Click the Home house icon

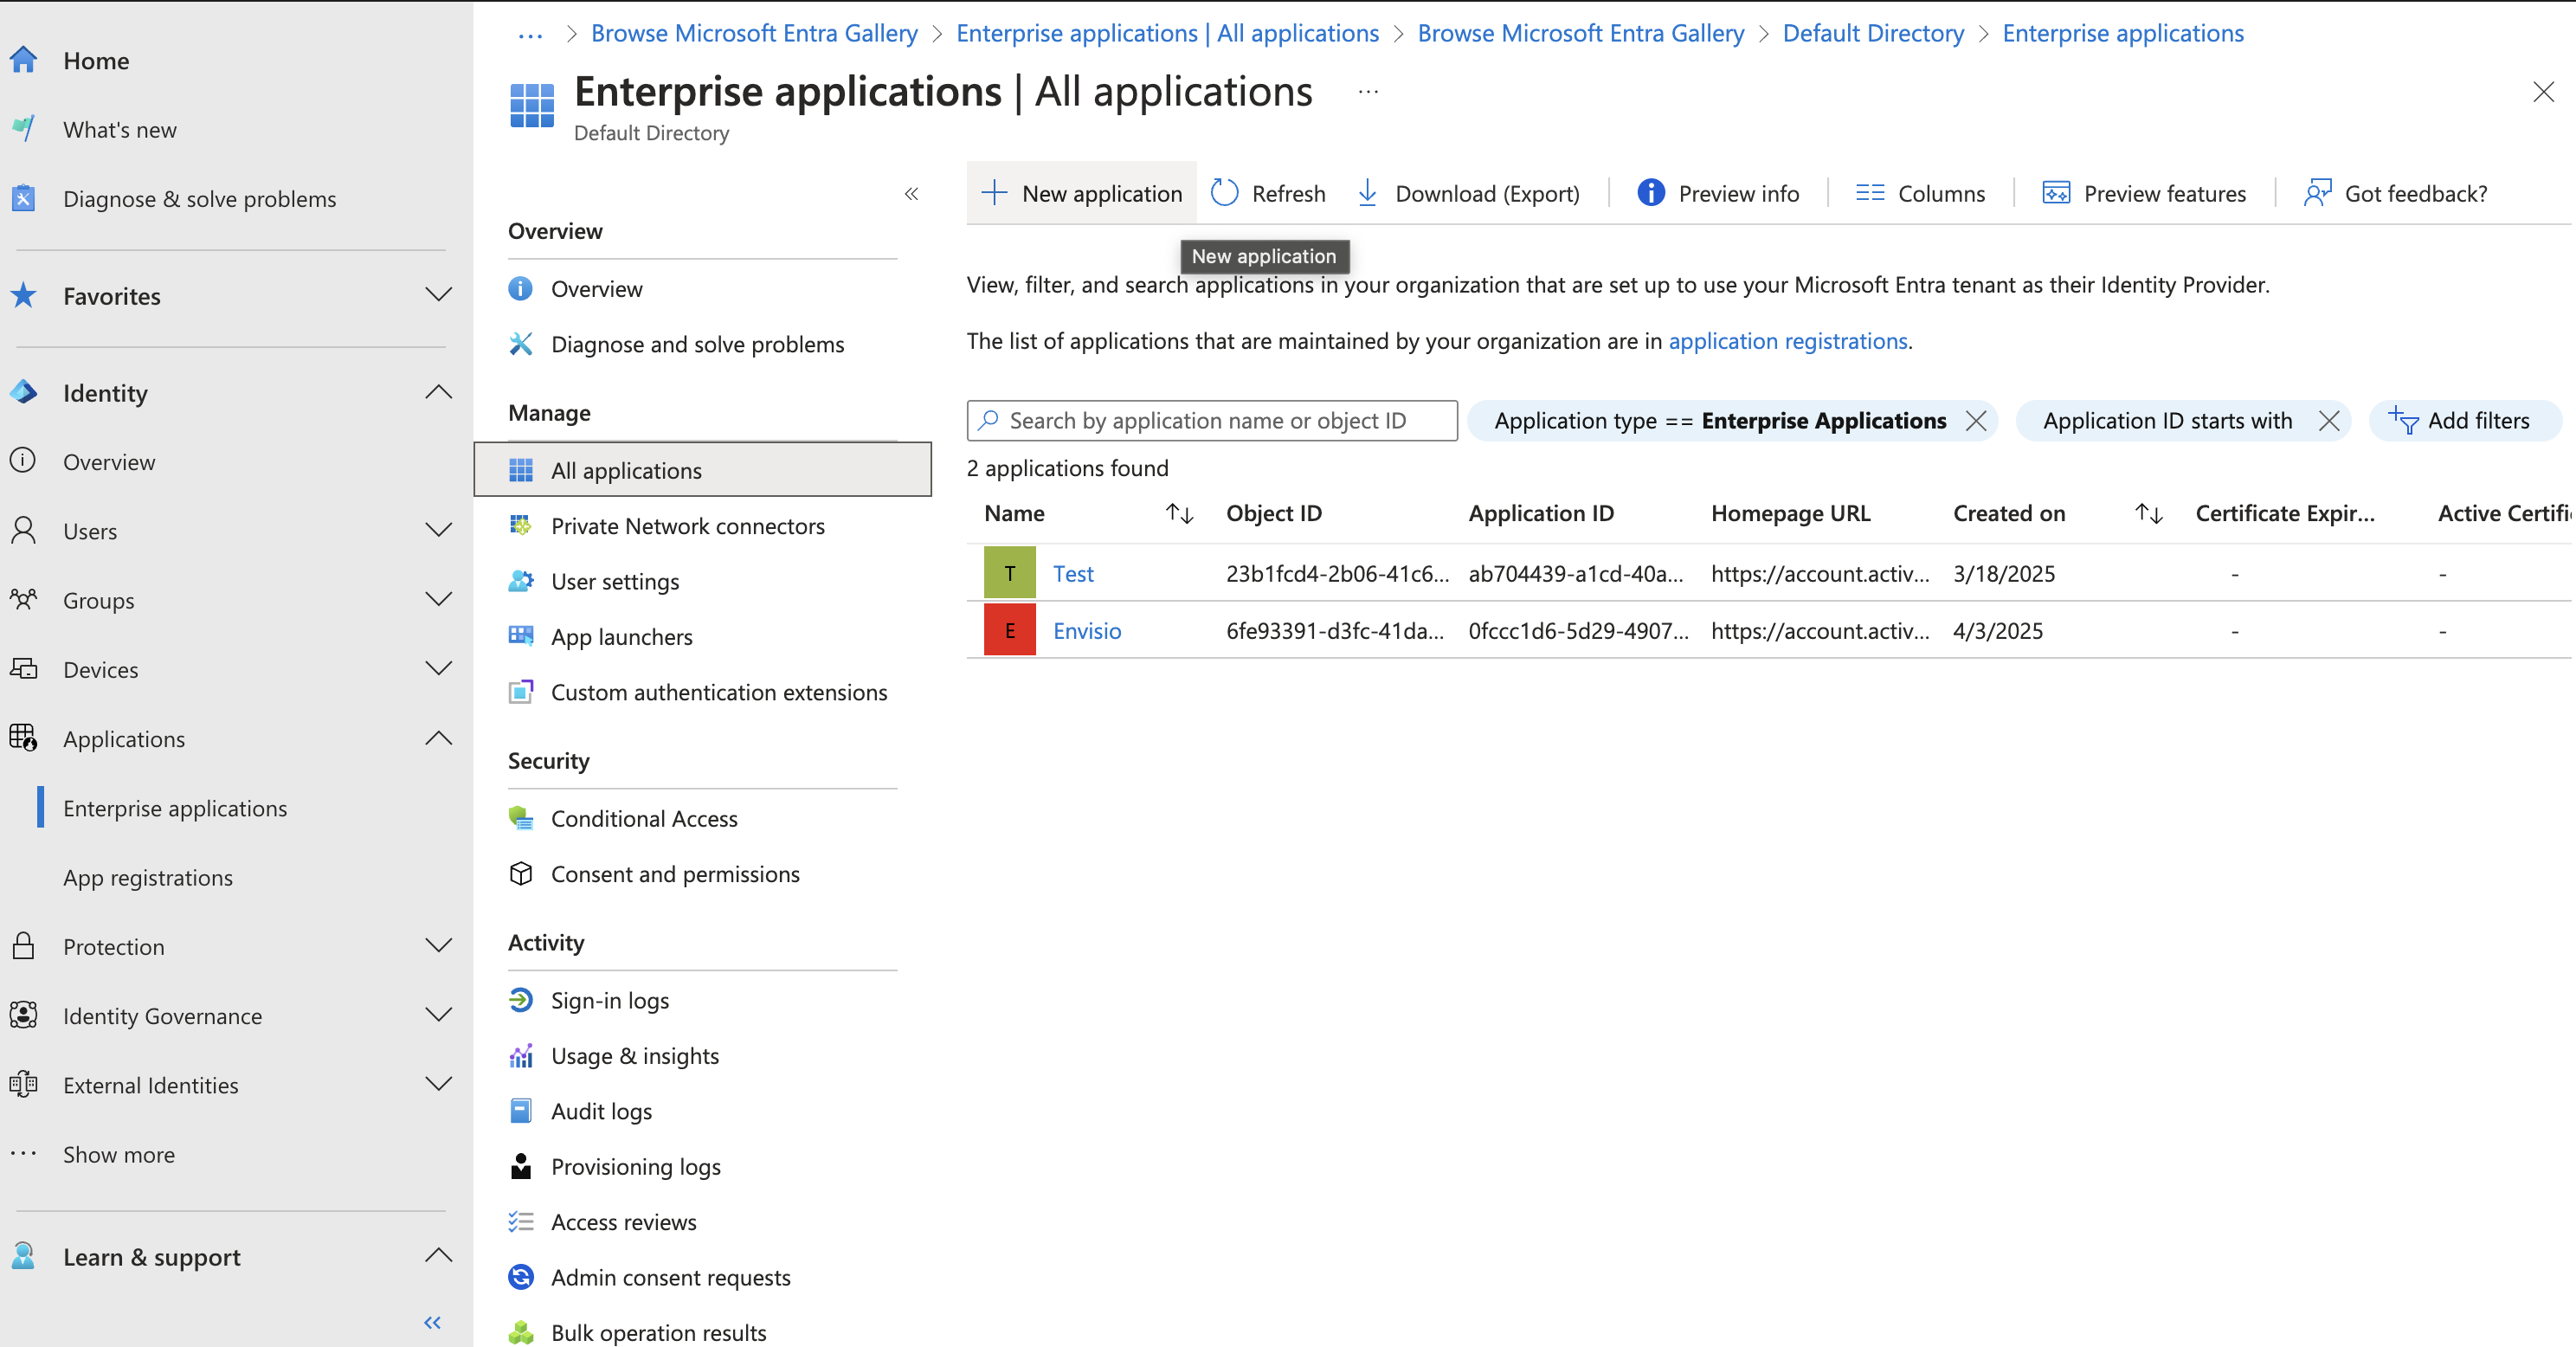24,60
